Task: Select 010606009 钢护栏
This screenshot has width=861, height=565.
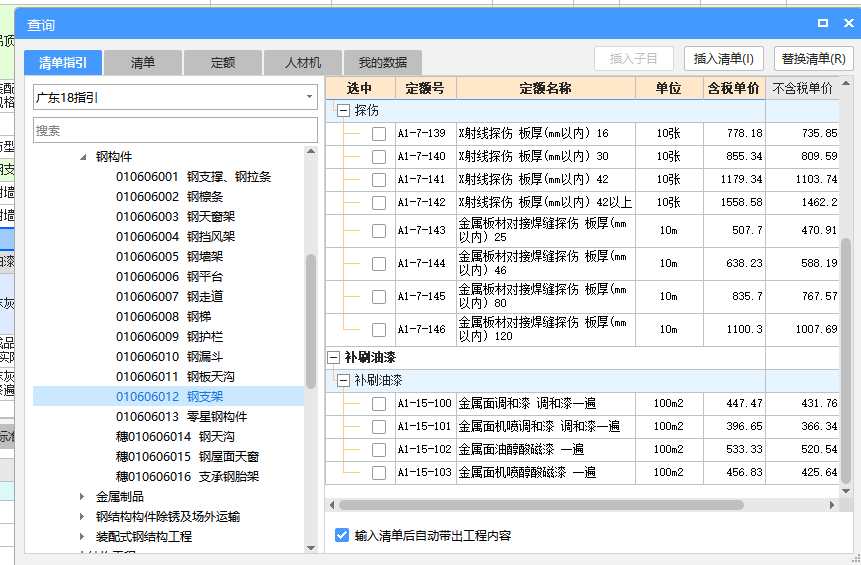Action: click(170, 337)
